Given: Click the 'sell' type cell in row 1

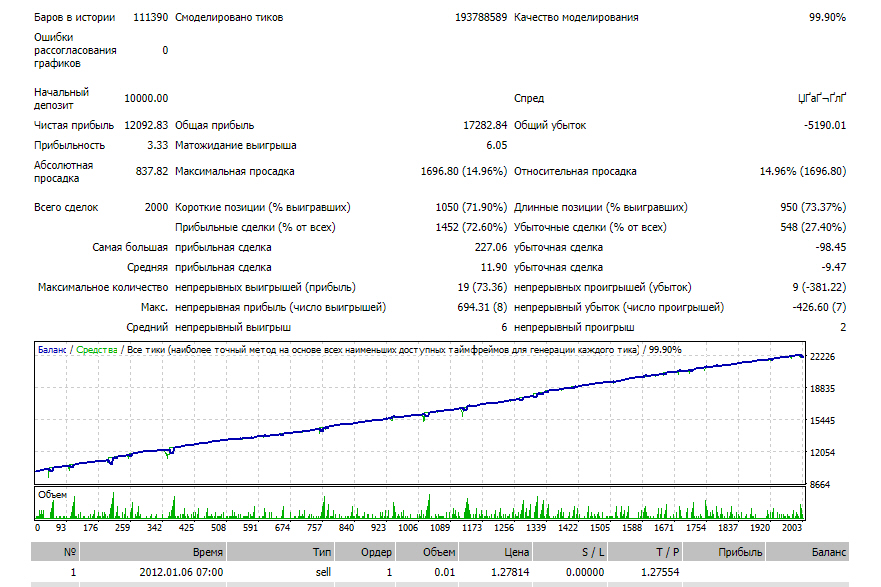Looking at the screenshot, I should point(323,572).
